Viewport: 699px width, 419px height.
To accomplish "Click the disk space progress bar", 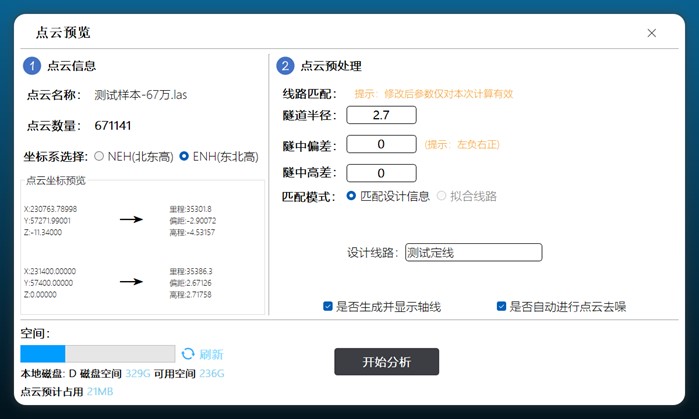I will point(98,354).
